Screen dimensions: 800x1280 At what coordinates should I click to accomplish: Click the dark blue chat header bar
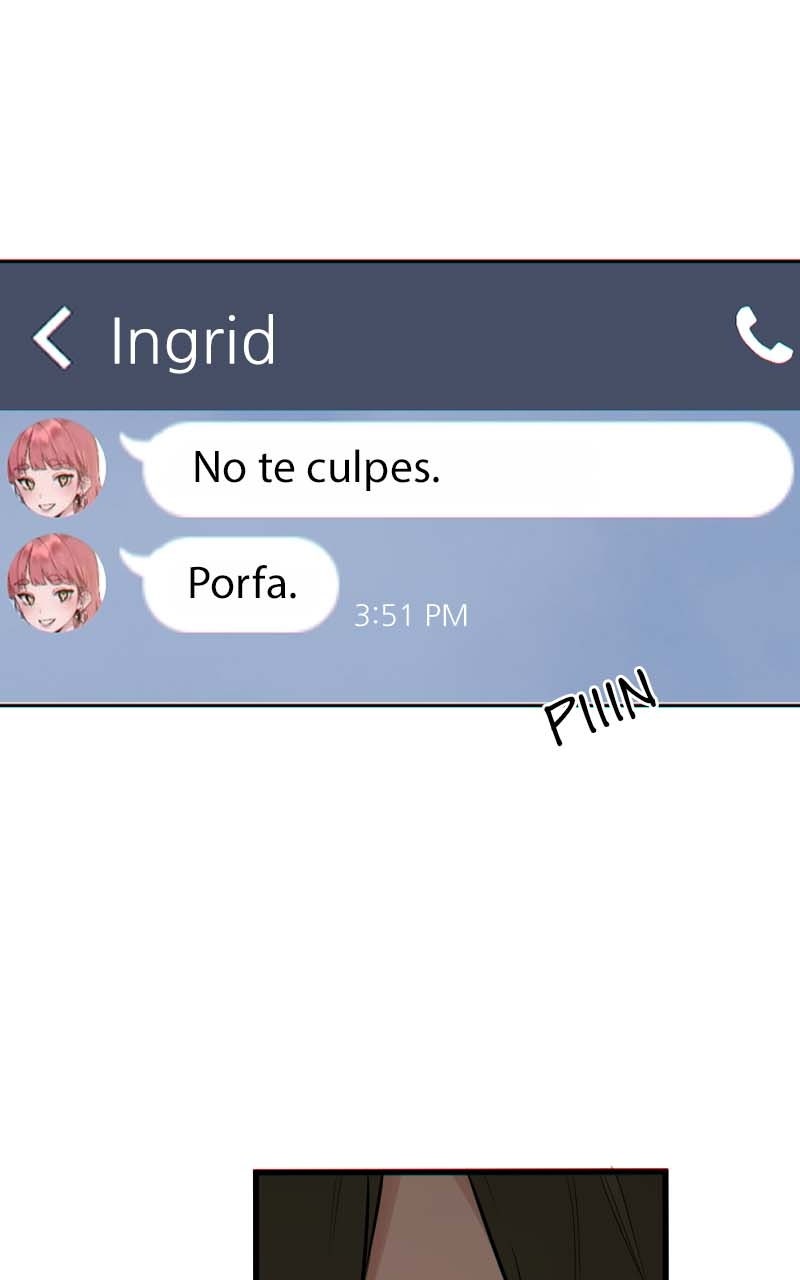tap(400, 336)
